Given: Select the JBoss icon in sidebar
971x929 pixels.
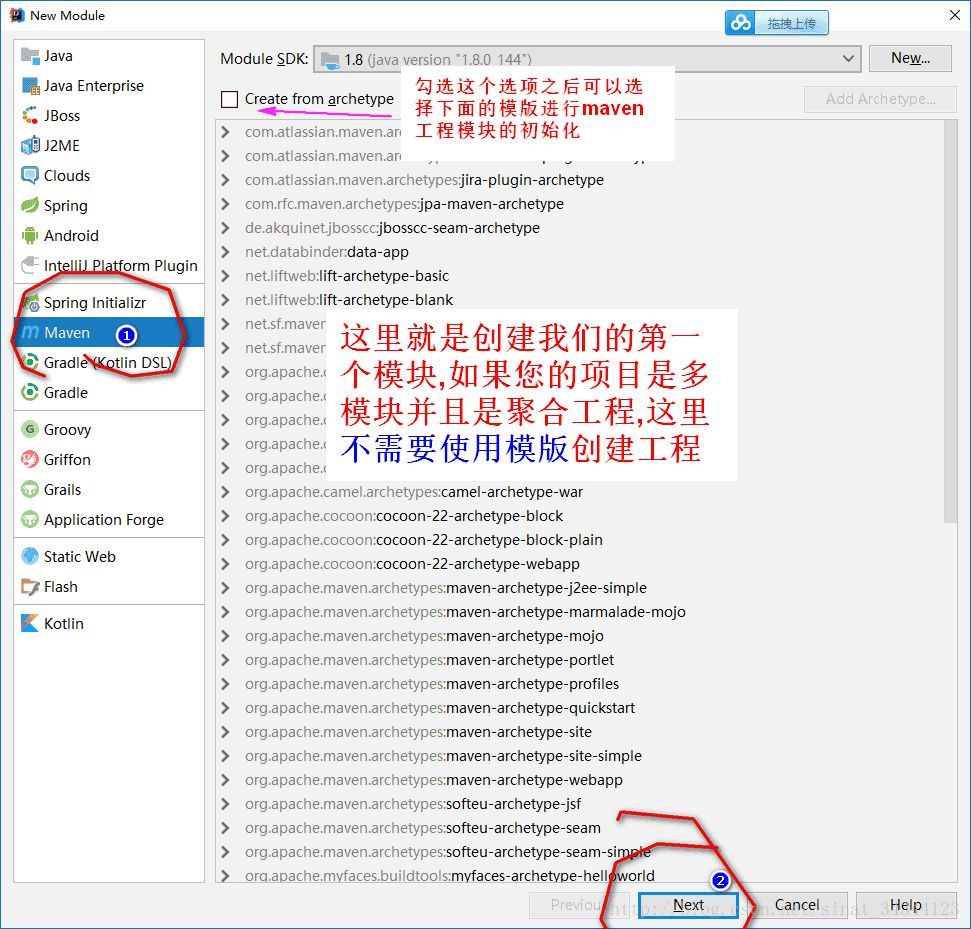Looking at the screenshot, I should [x=30, y=116].
